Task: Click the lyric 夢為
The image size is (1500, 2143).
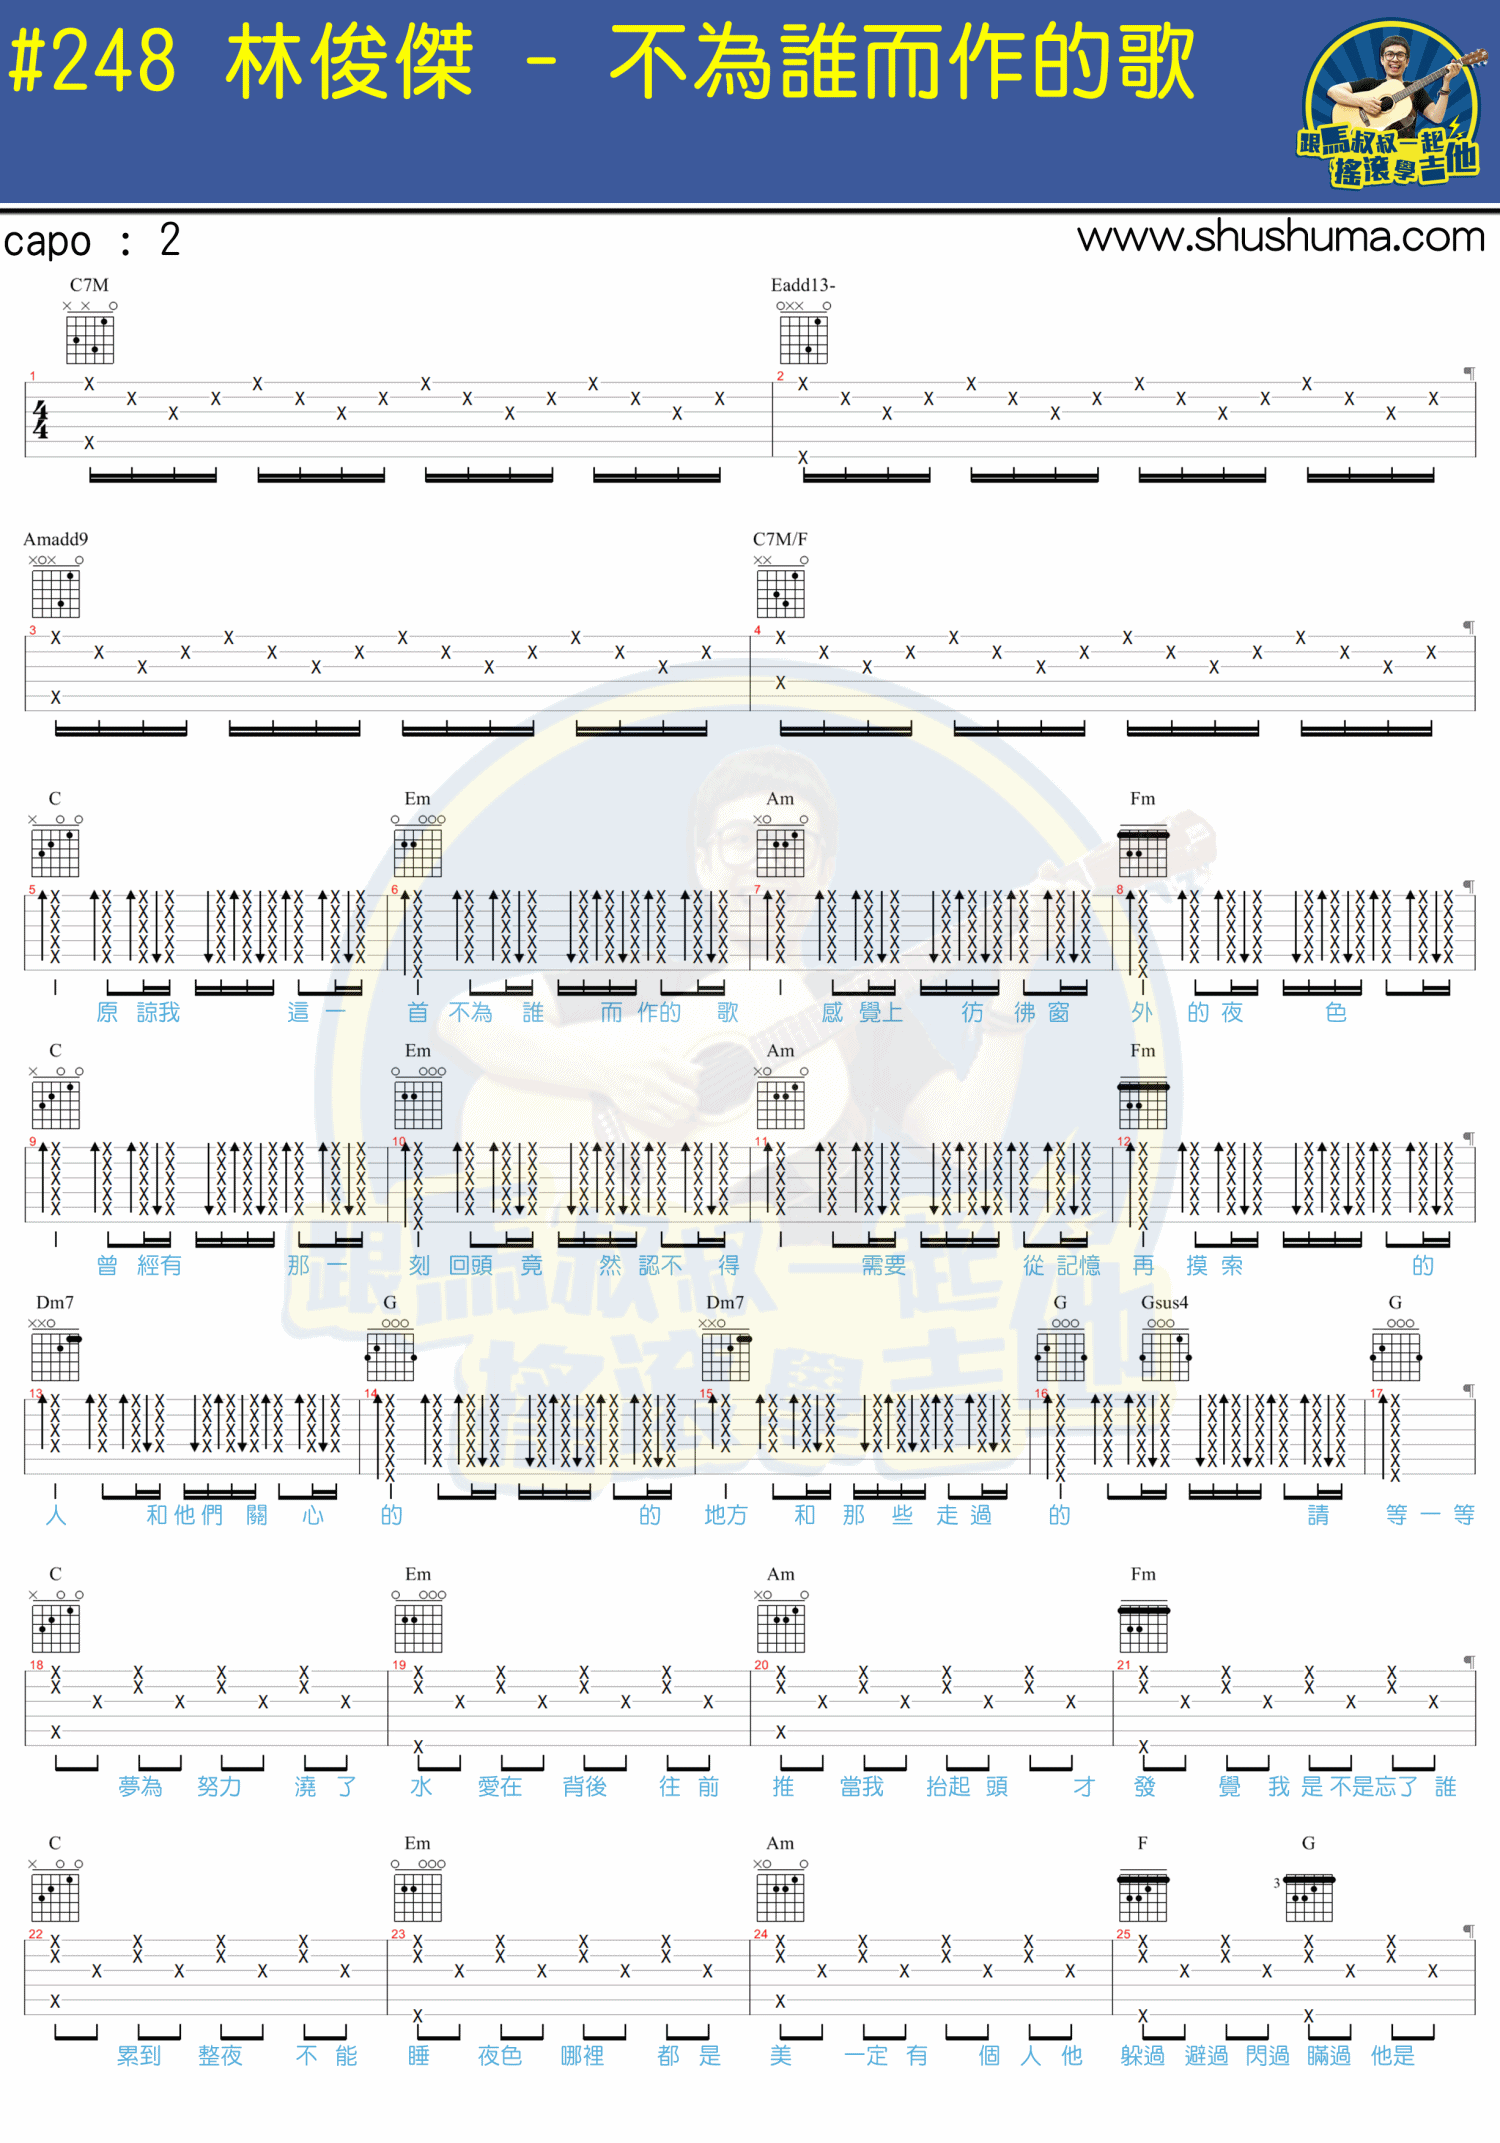Action: click(140, 1786)
